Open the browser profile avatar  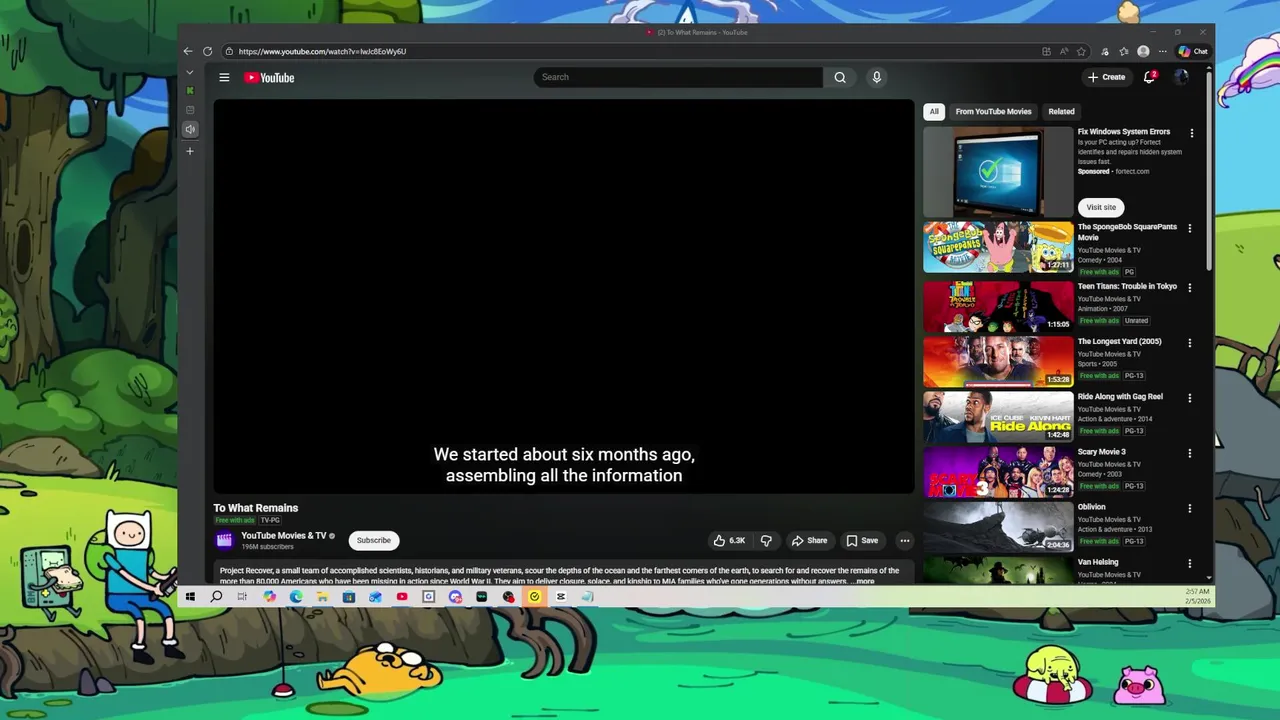coord(1143,51)
